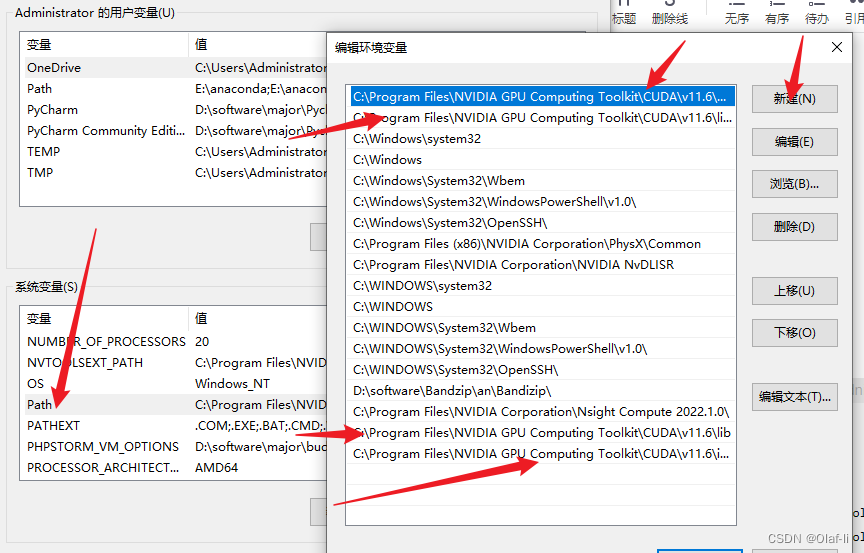The height and width of the screenshot is (553, 864).
Task: Click 删除(D) to remove the entry
Action: (x=795, y=227)
